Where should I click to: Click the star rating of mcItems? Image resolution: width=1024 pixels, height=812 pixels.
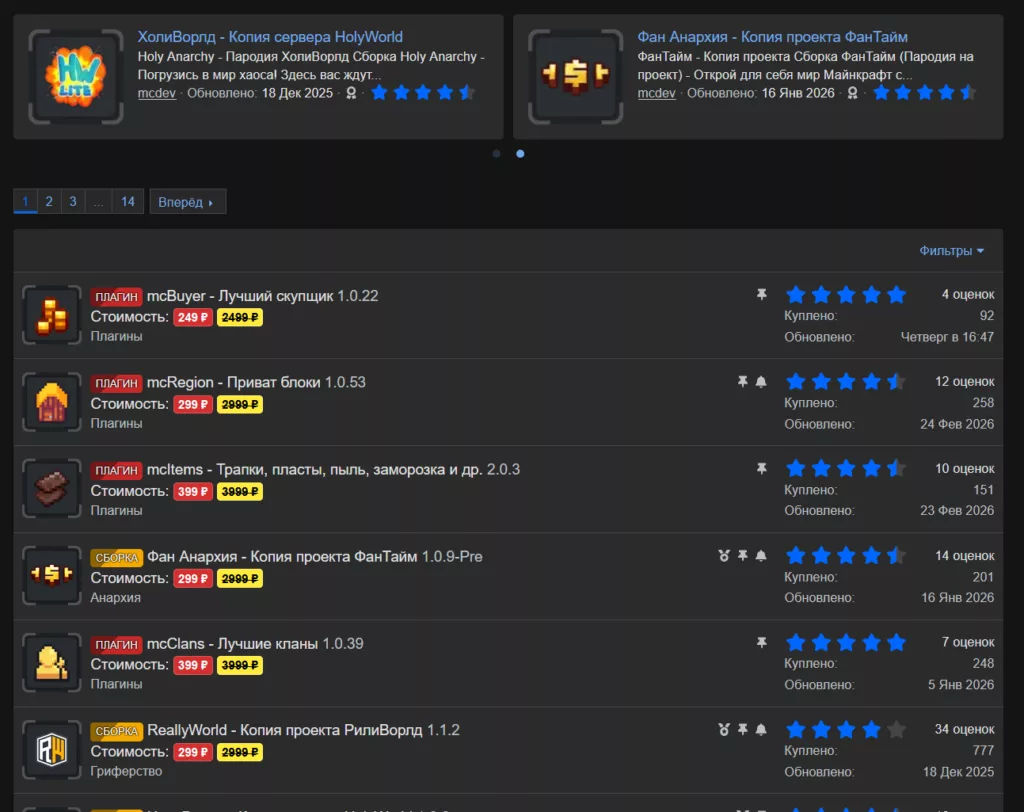(846, 469)
